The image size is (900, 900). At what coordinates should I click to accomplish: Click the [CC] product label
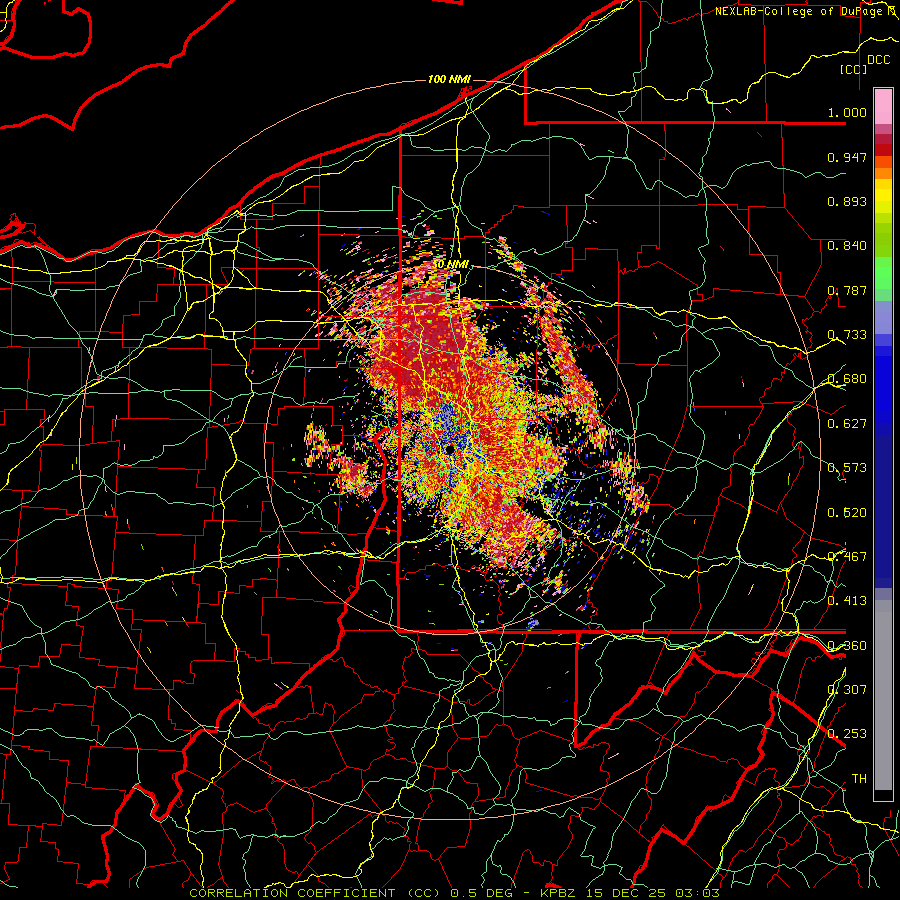coord(853,69)
